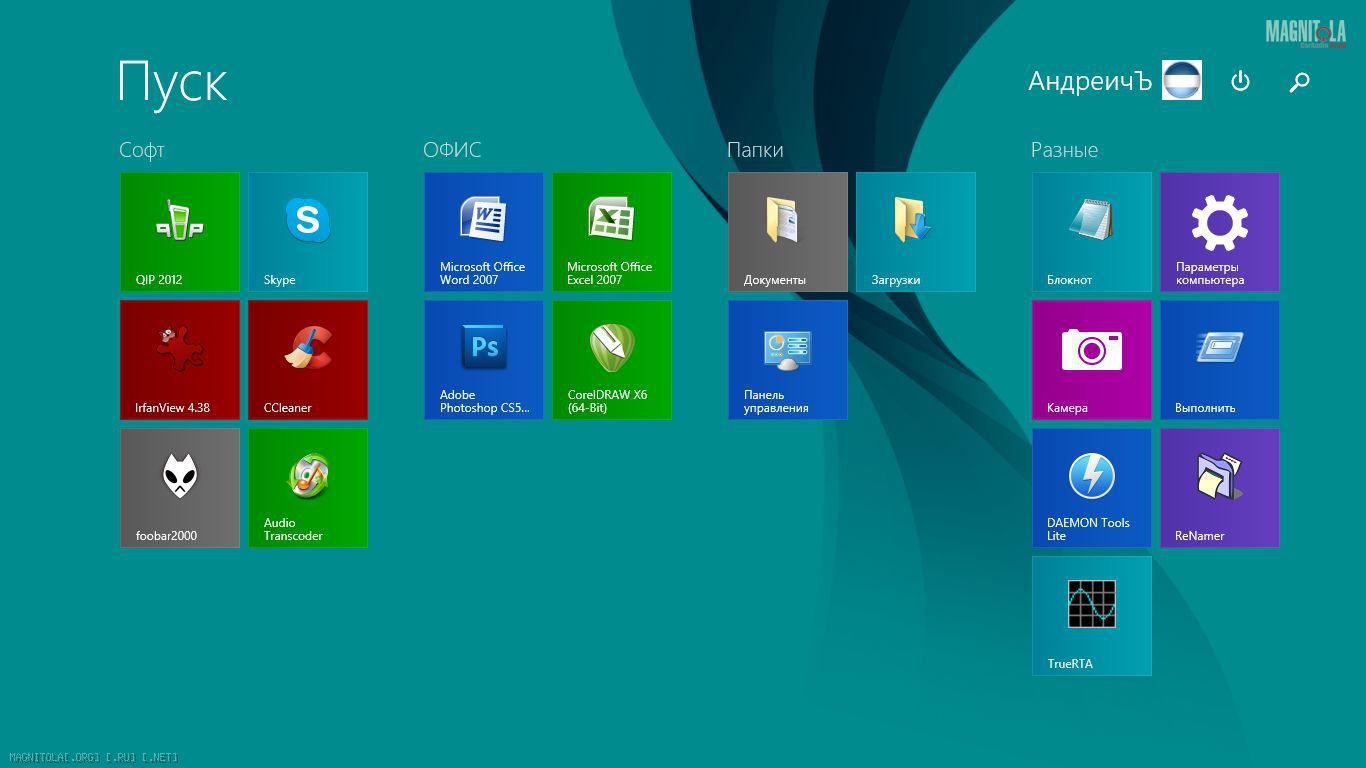Launch Microsoft Office Excel 2007 tile
Viewport: 1366px width, 768px height.
[612, 232]
